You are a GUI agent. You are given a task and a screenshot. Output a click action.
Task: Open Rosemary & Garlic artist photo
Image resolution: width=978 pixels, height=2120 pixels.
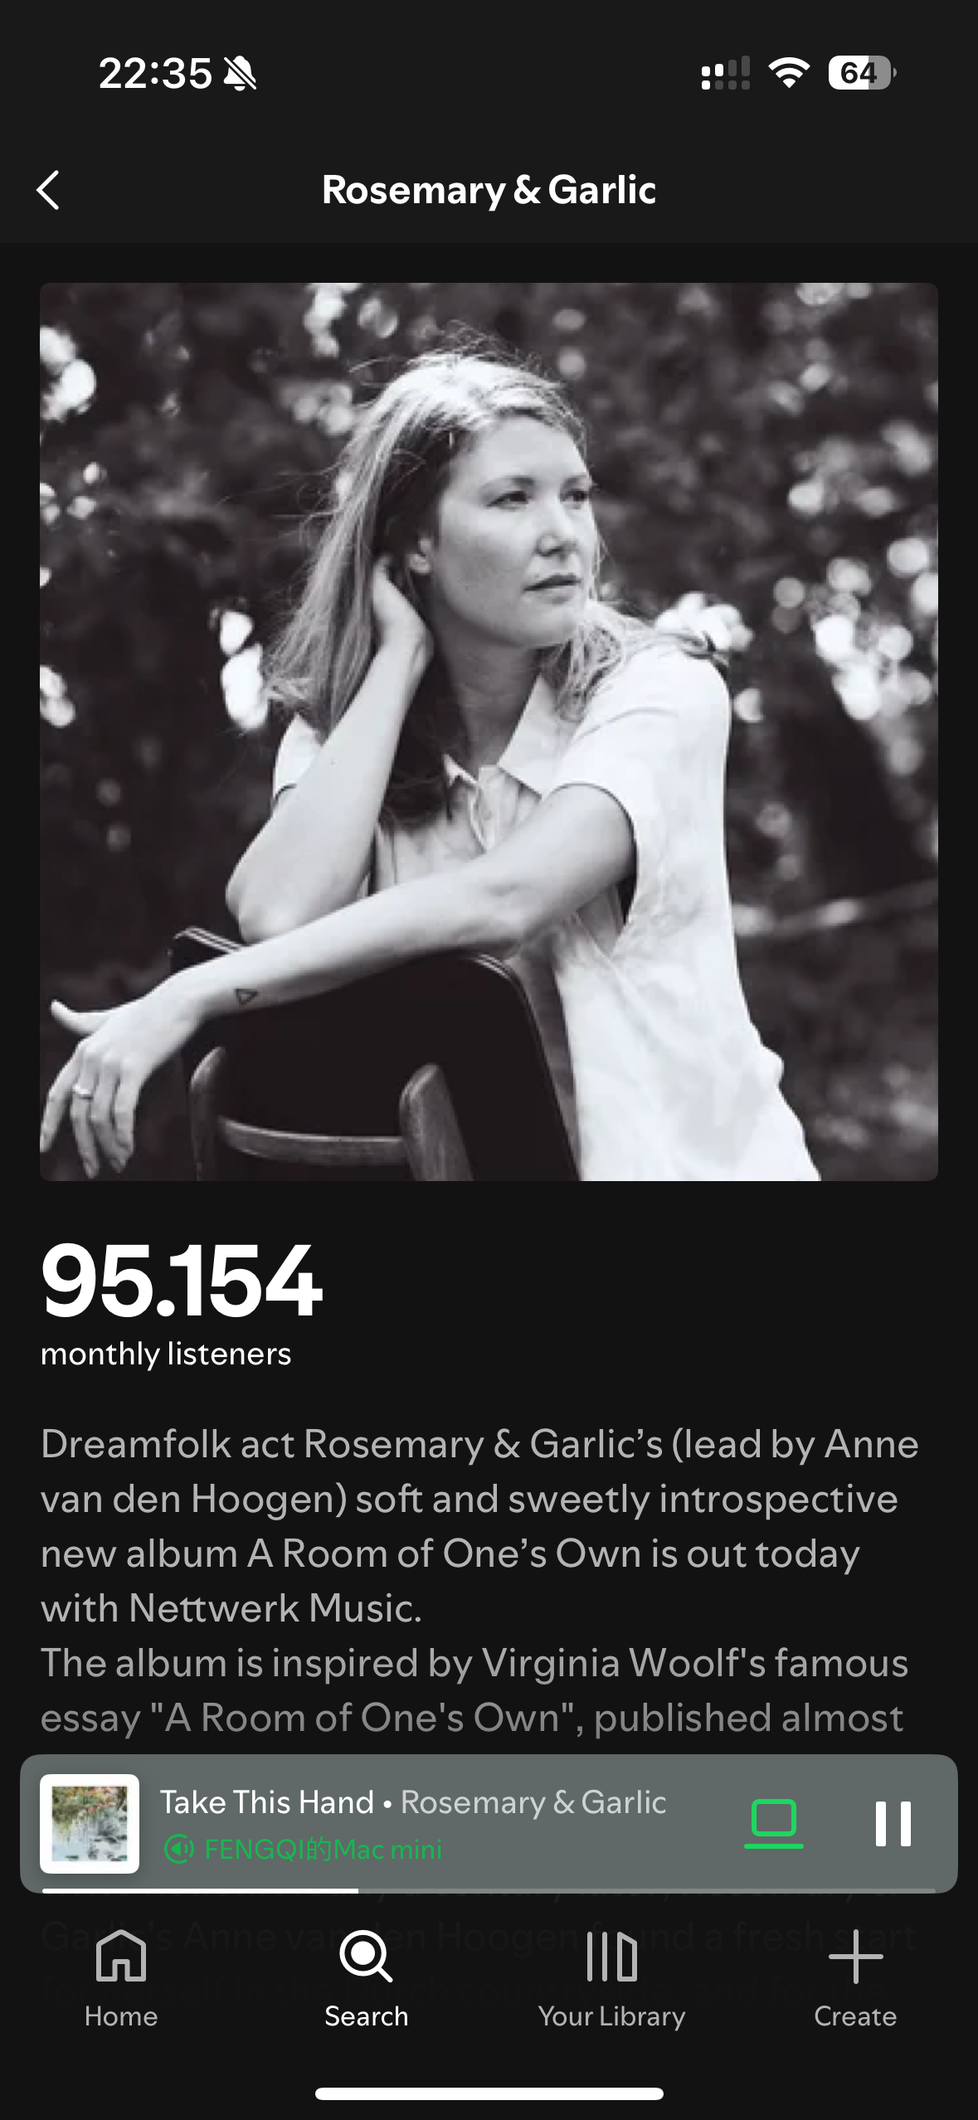point(489,731)
